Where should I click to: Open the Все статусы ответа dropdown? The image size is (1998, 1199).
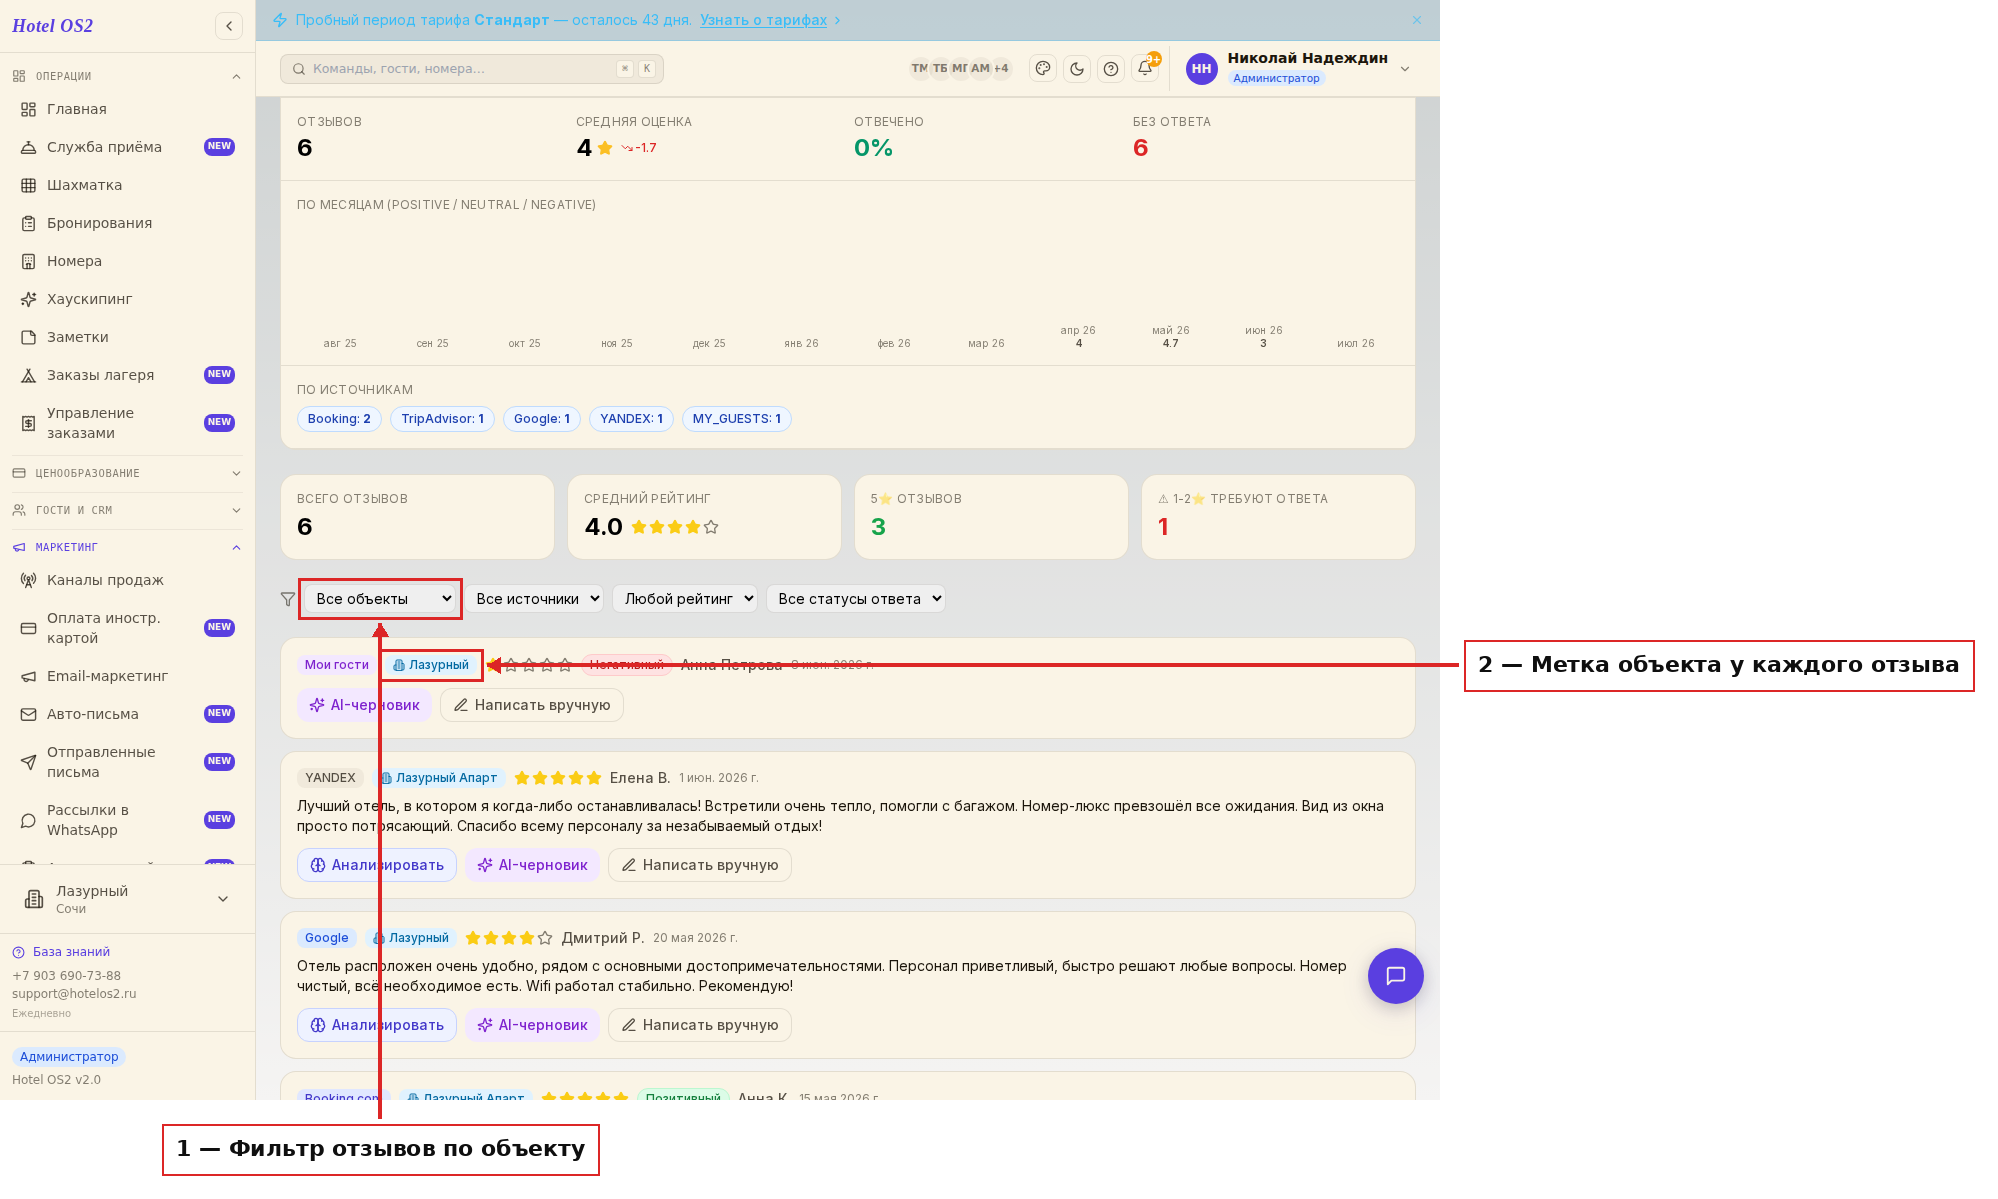(x=856, y=599)
